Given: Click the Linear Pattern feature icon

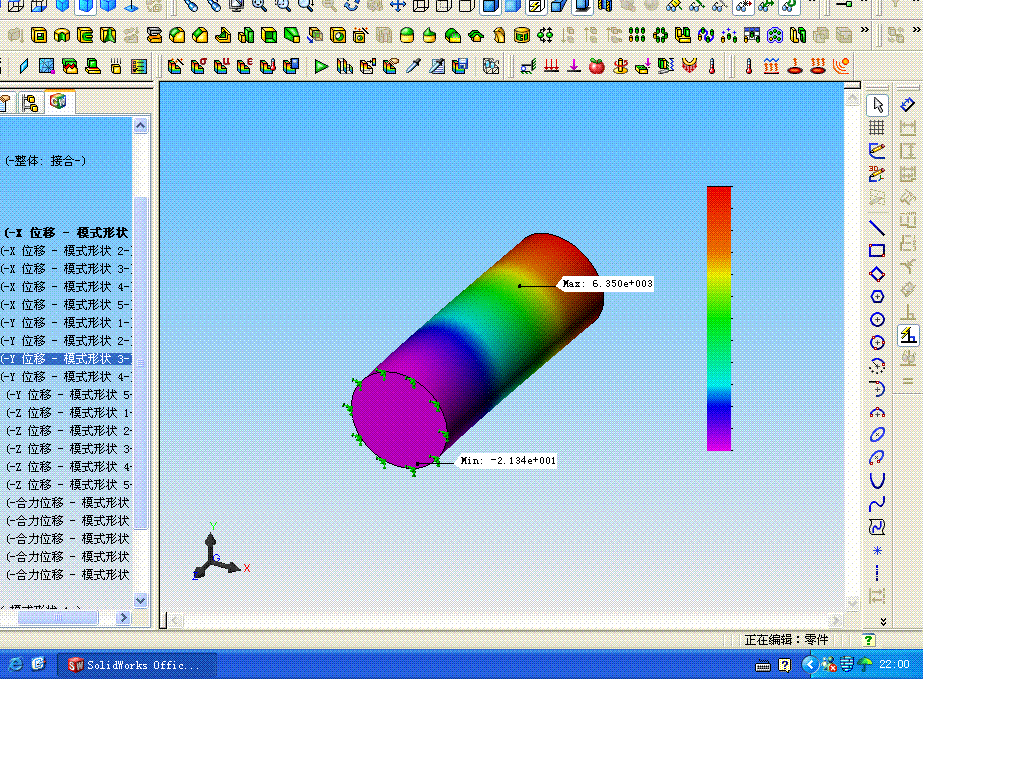Looking at the screenshot, I should (637, 35).
